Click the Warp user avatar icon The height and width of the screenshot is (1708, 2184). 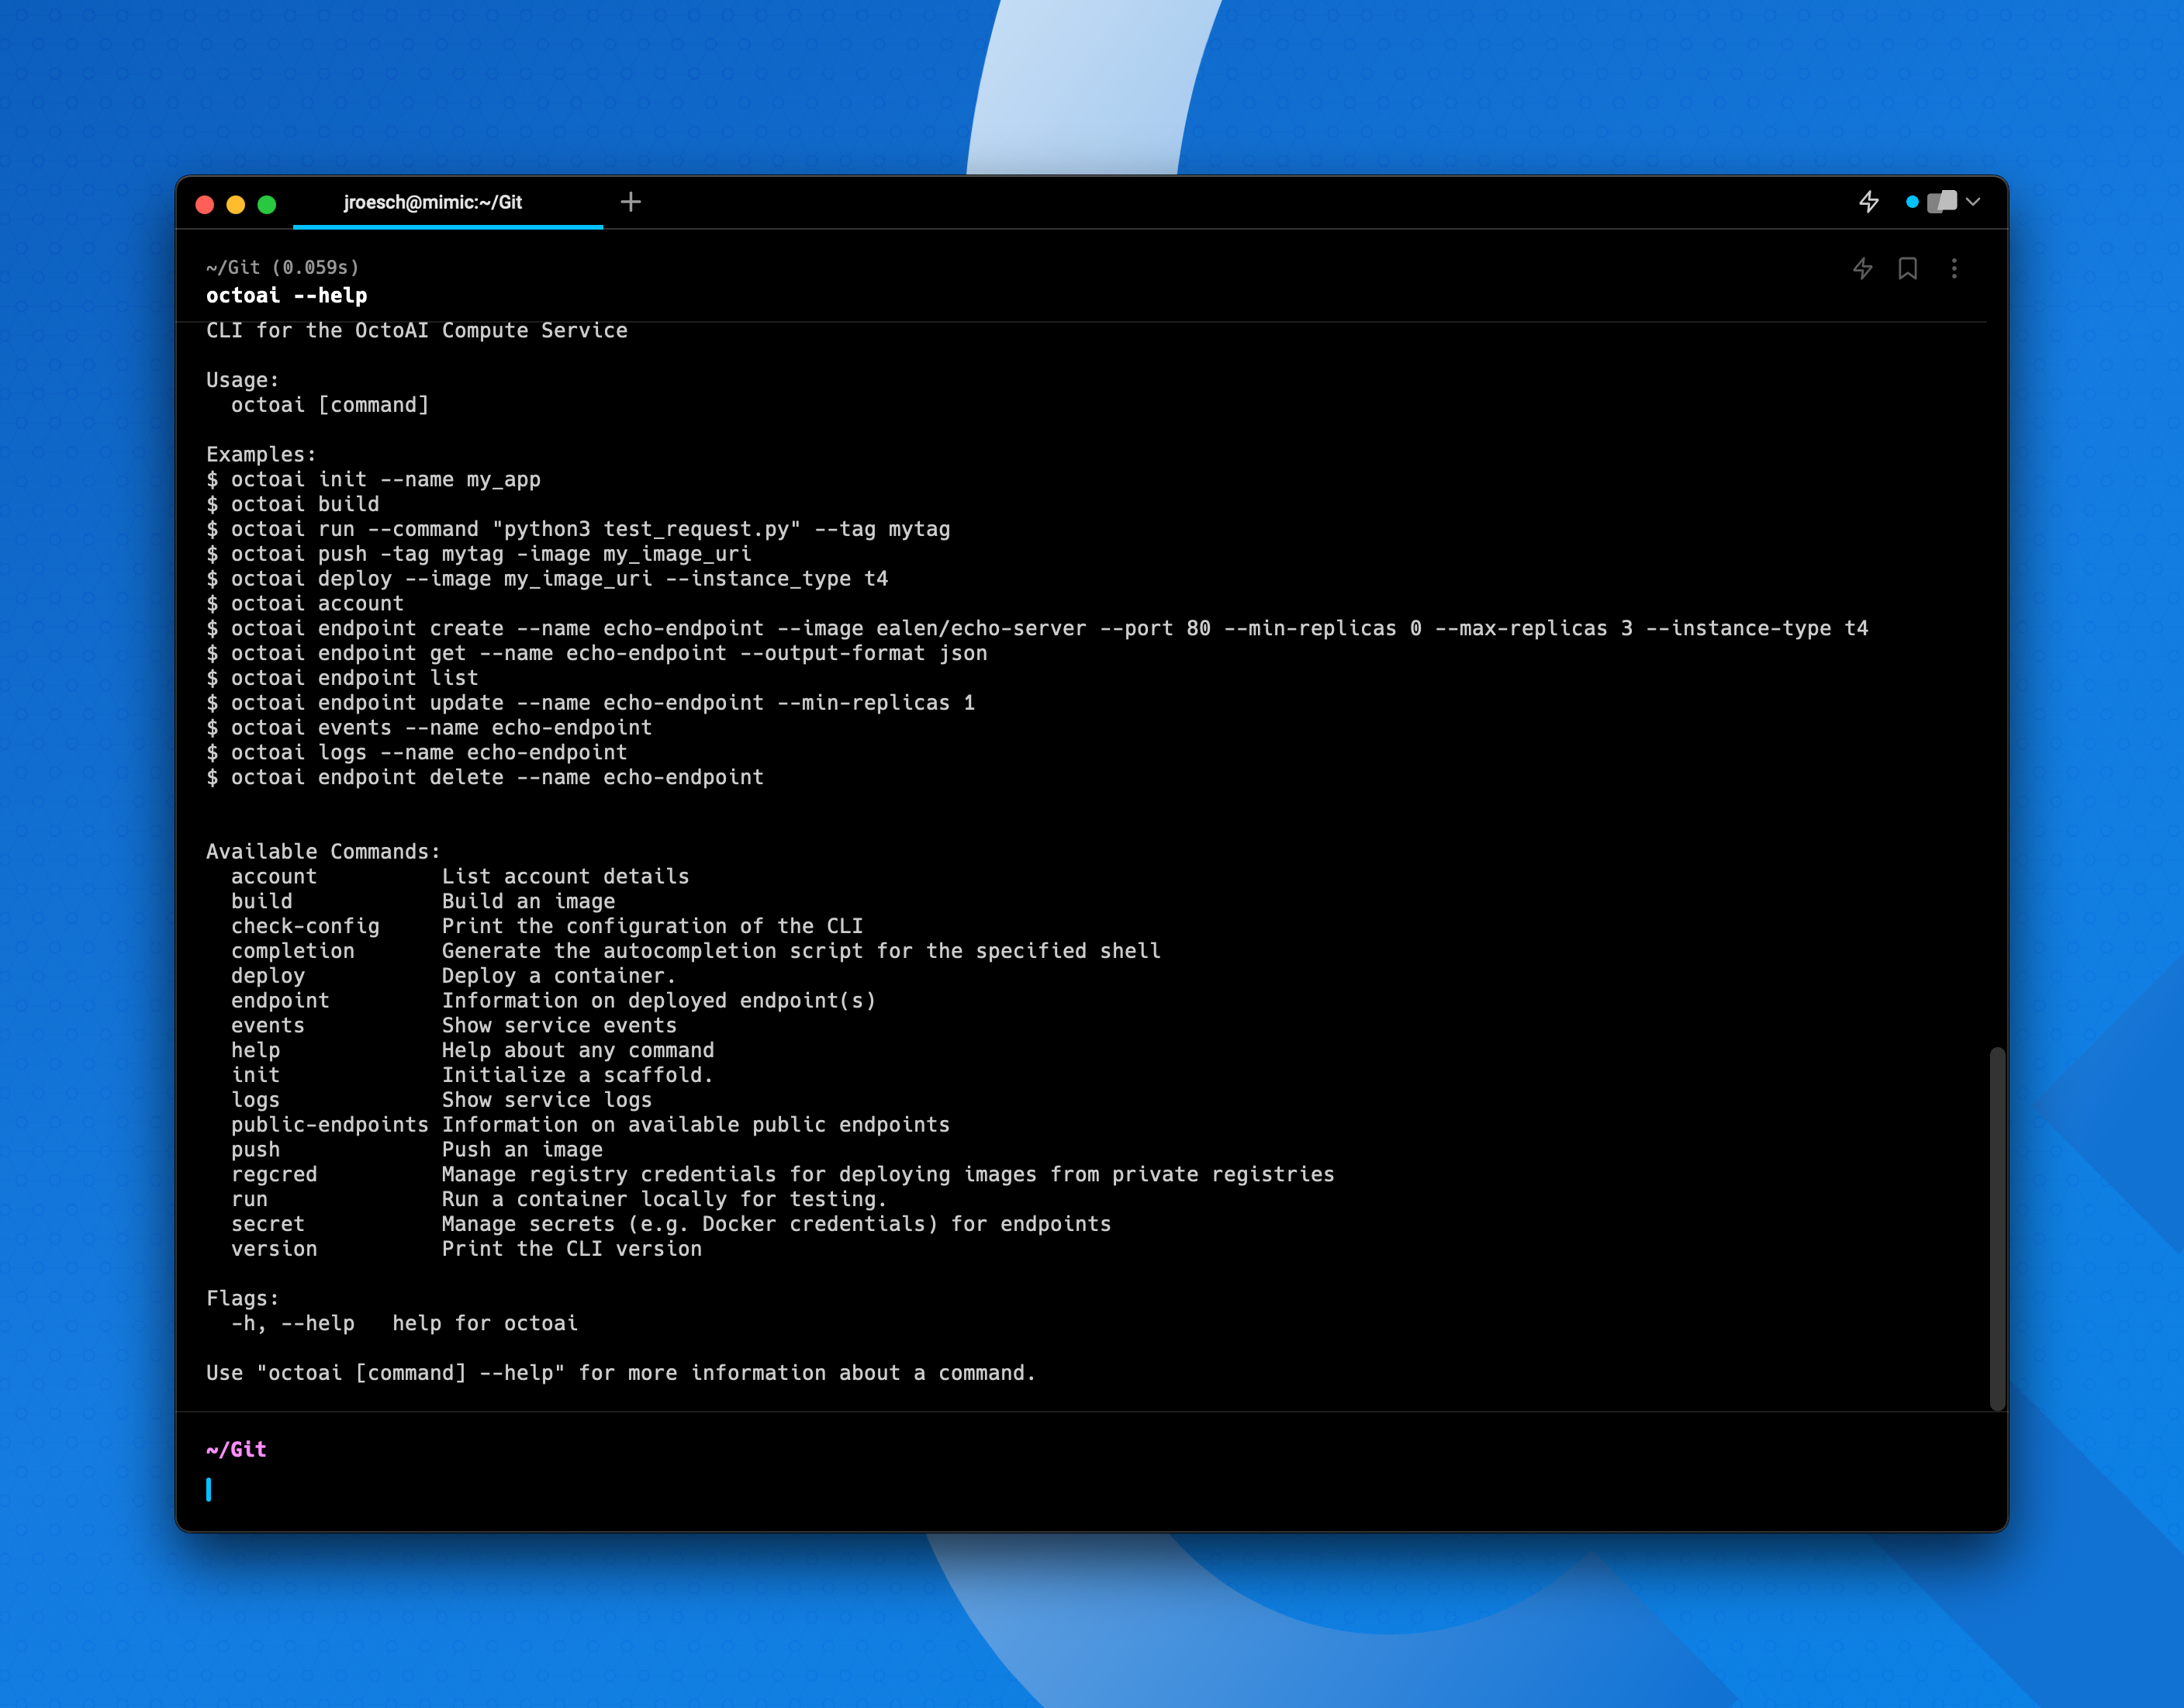(x=1941, y=202)
